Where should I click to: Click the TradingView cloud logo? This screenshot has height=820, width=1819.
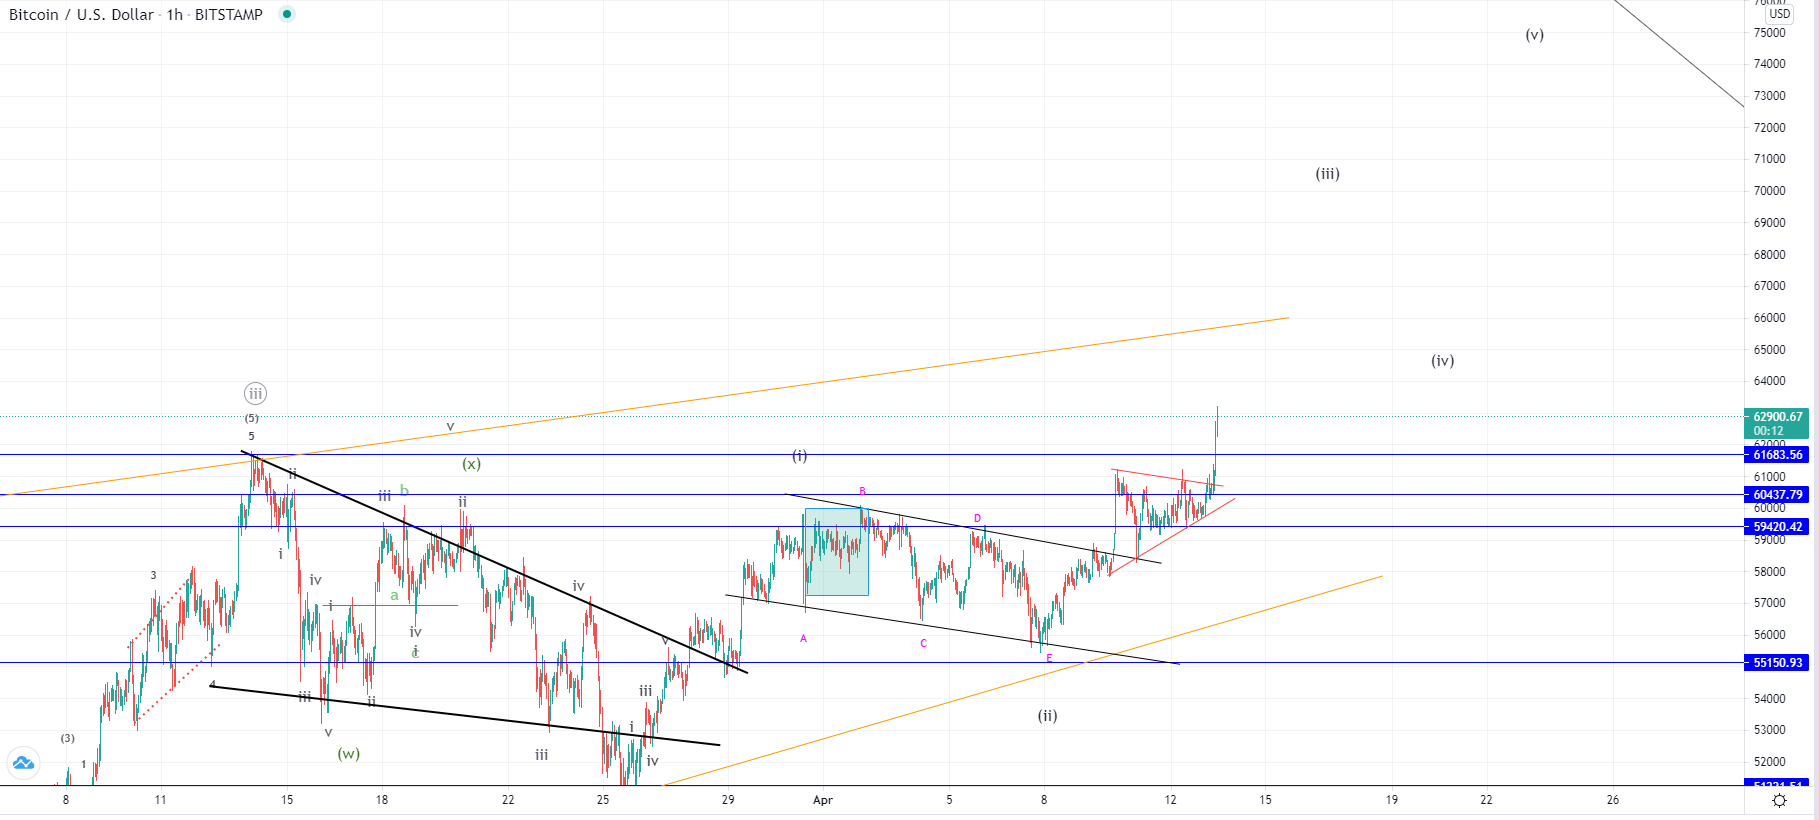click(x=23, y=764)
